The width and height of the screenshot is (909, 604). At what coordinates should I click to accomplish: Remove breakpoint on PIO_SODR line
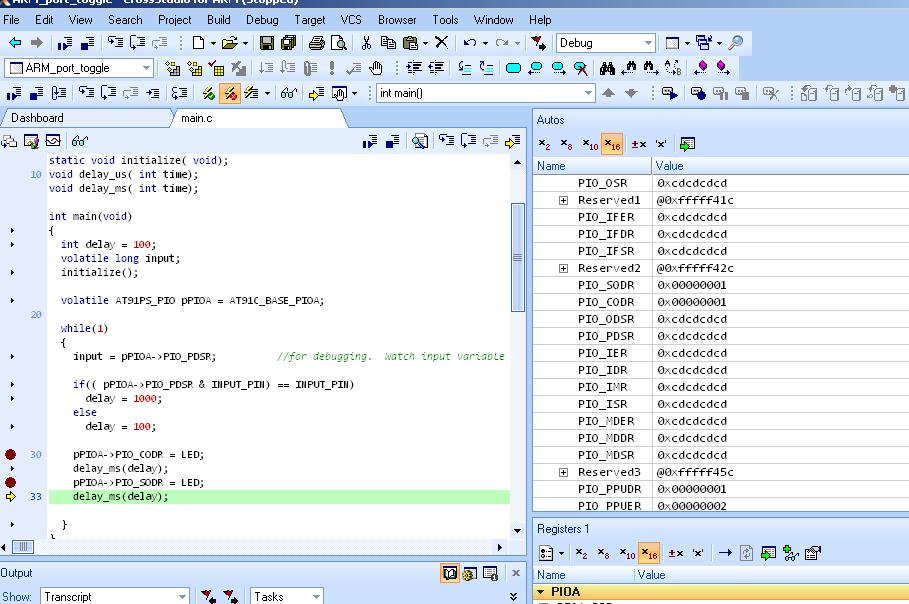point(10,482)
